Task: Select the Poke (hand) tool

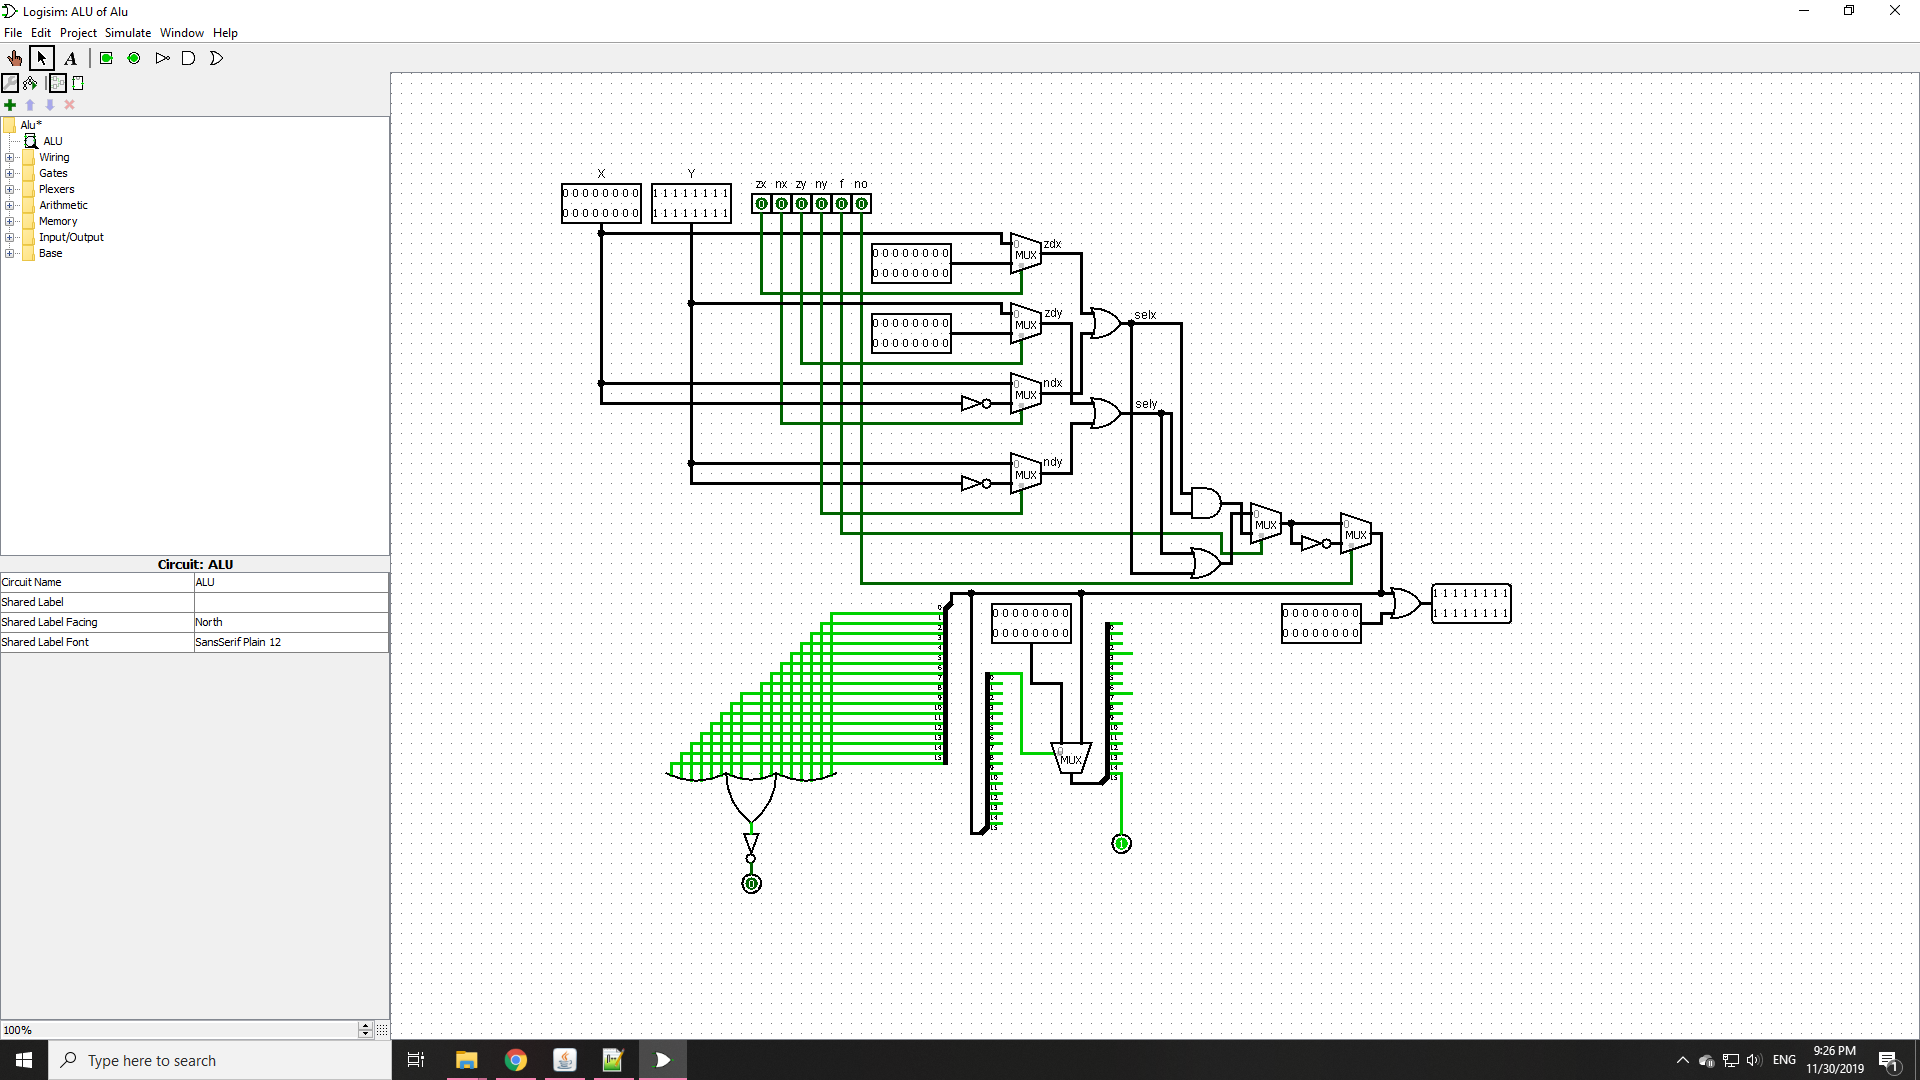Action: 14,58
